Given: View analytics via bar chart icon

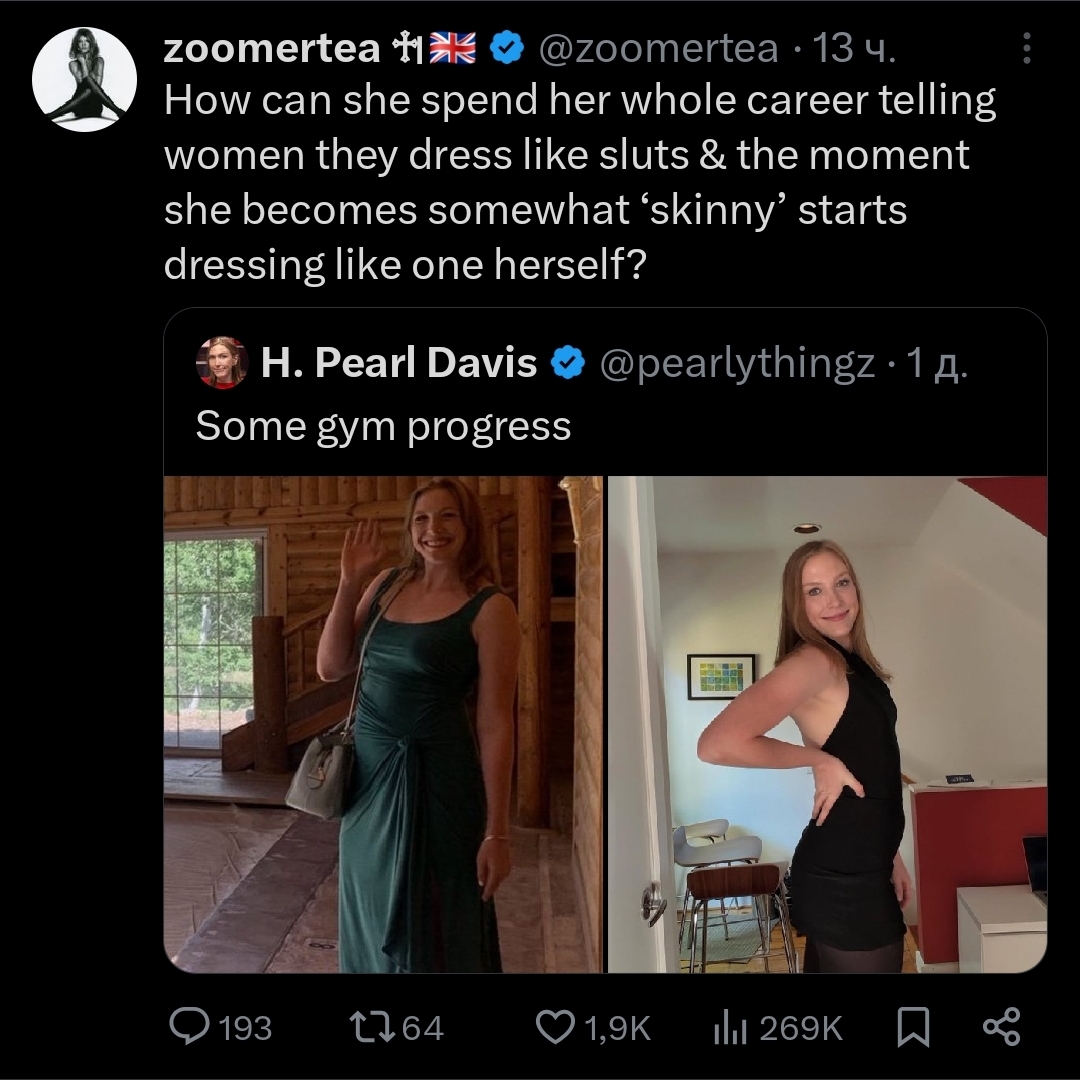Looking at the screenshot, I should point(730,1027).
